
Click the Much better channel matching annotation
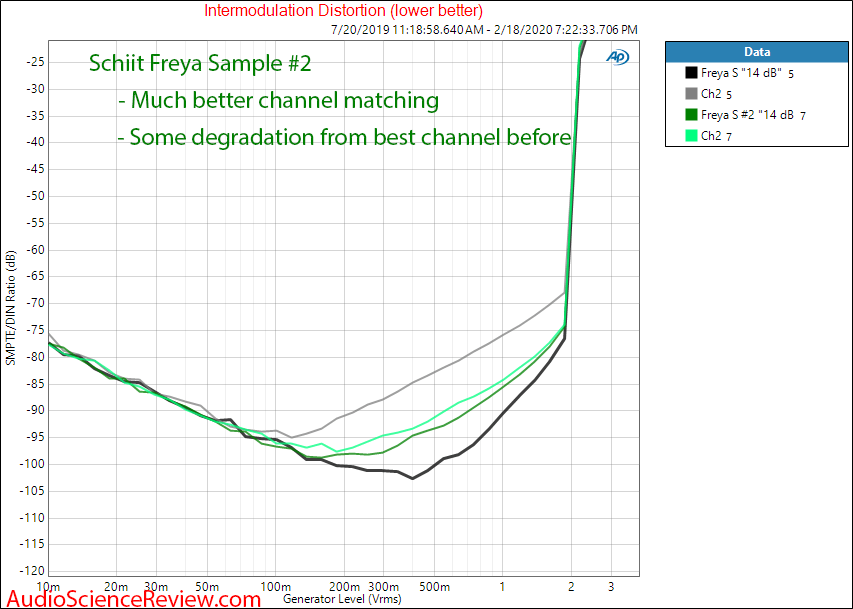pos(278,101)
